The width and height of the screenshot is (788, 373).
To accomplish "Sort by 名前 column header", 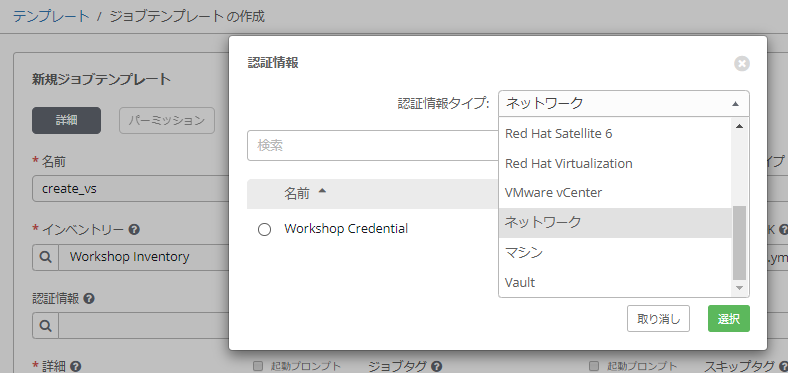I will (306, 194).
